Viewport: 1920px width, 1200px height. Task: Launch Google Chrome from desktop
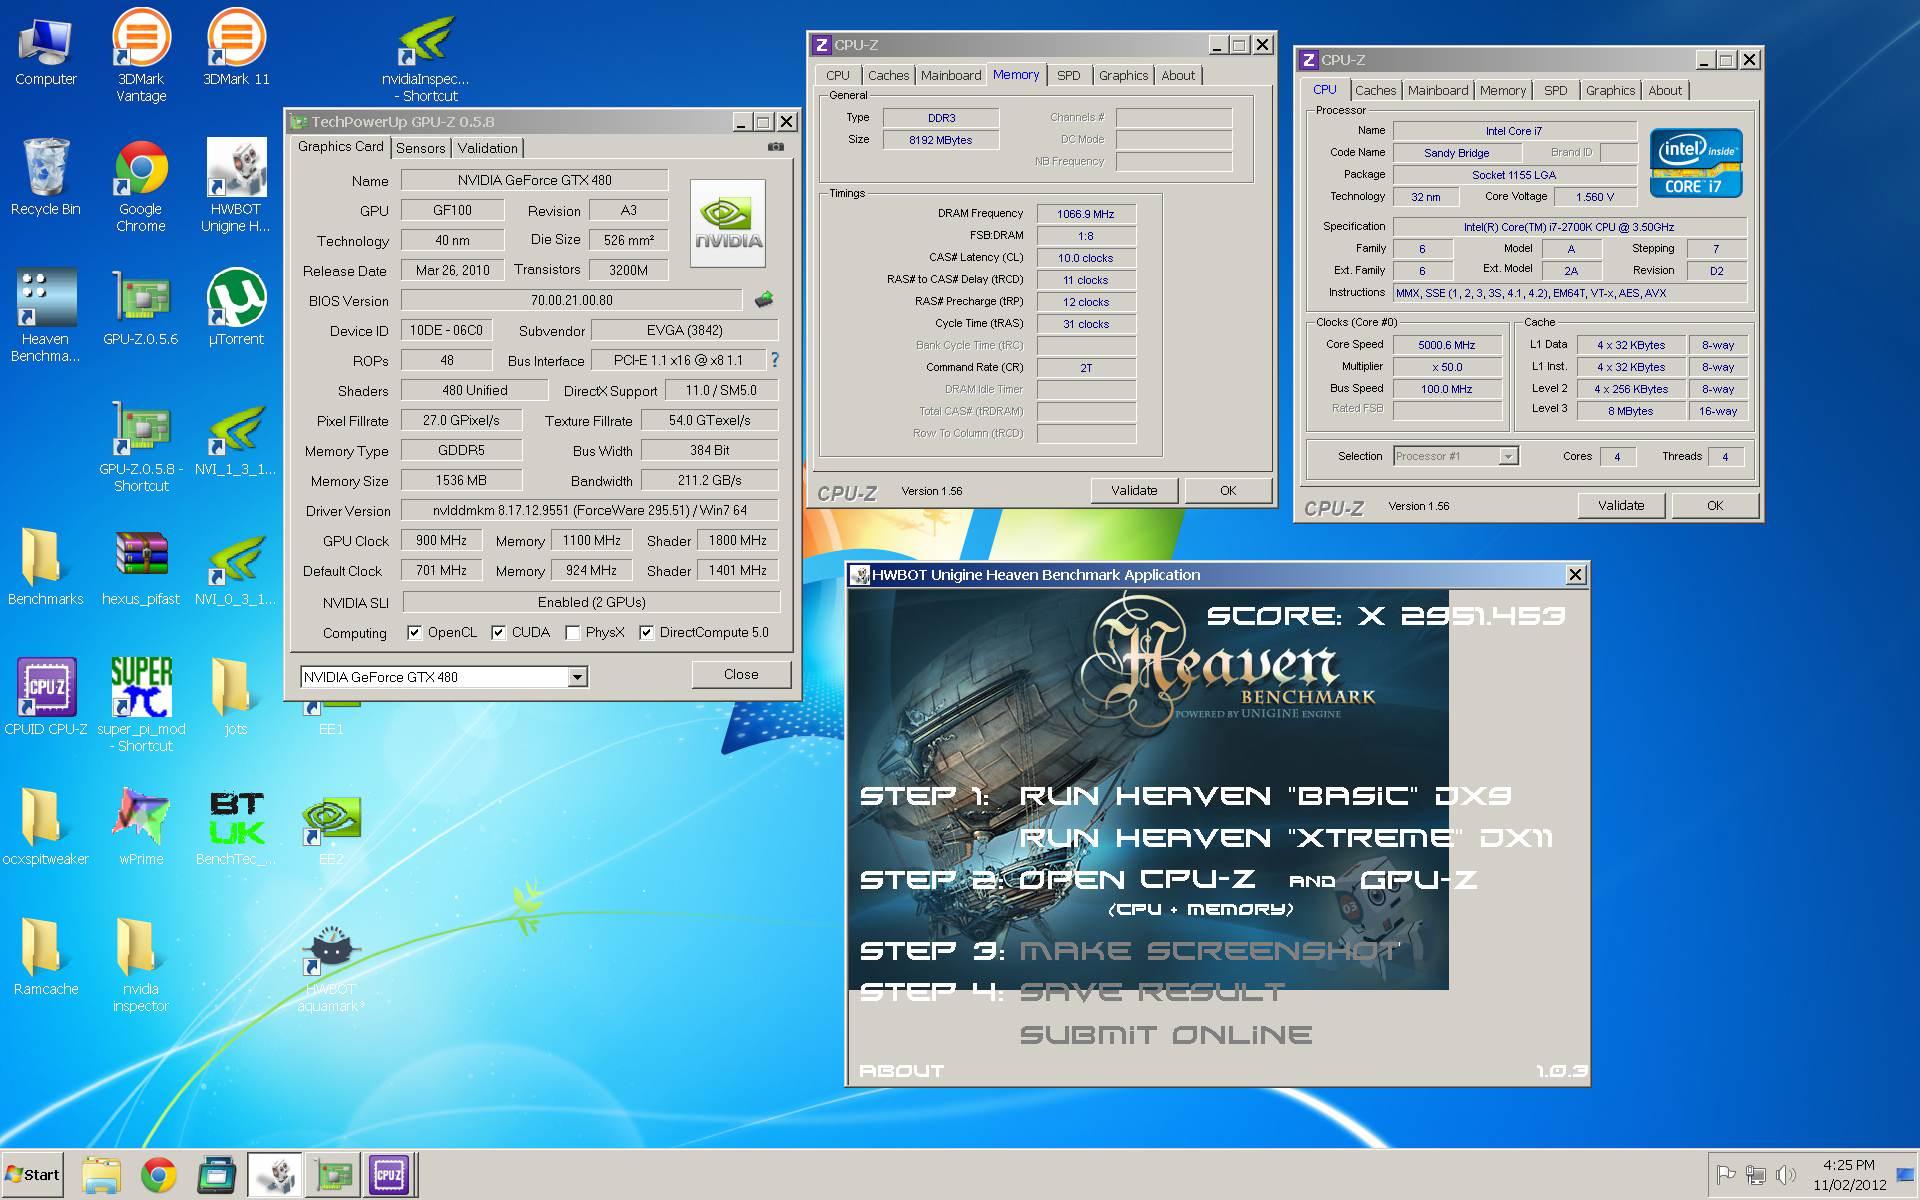141,186
